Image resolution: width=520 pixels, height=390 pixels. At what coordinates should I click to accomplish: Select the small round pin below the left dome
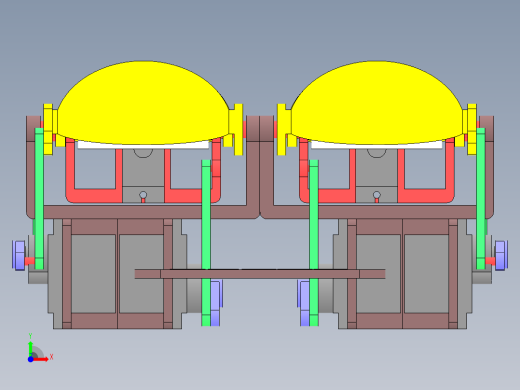tap(143, 195)
